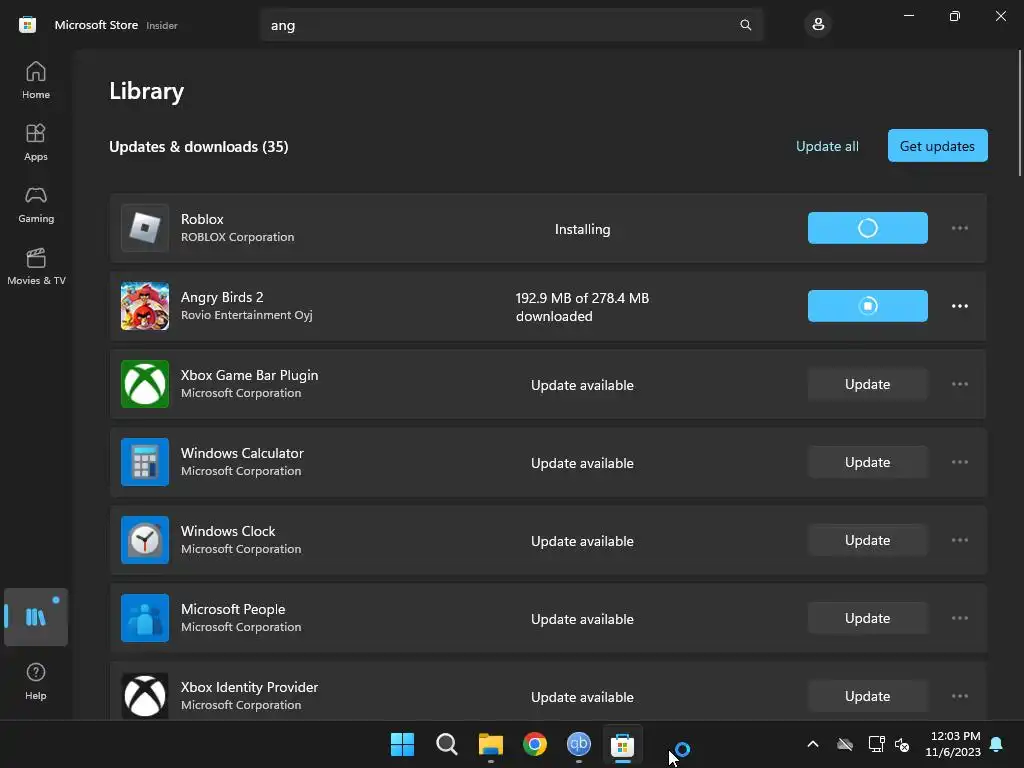Click the Microsoft Store logo icon
This screenshot has width=1024, height=768.
click(x=27, y=25)
